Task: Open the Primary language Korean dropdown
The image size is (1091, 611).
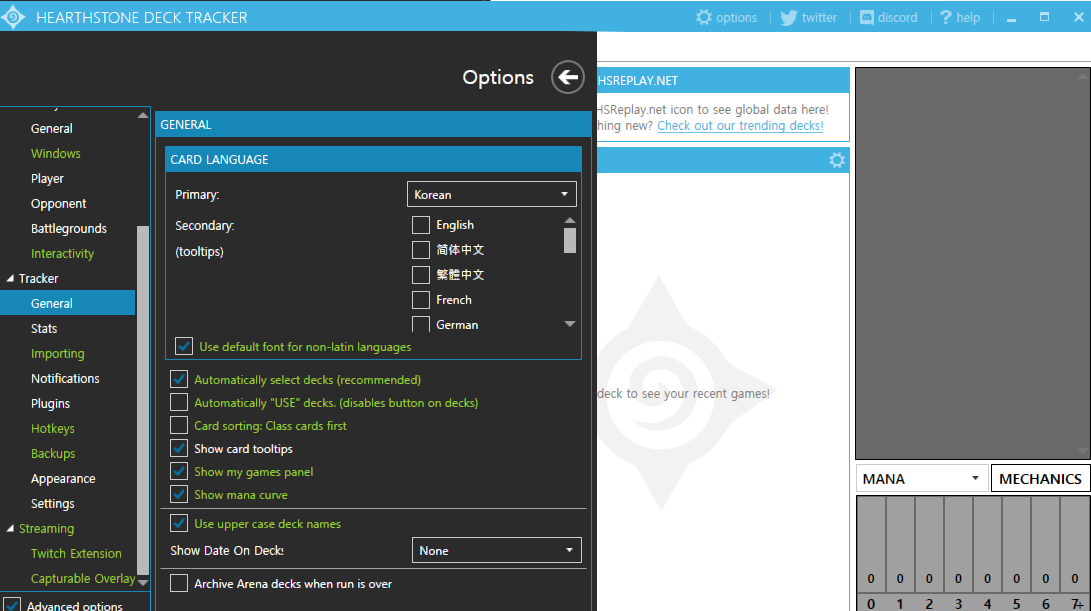Action: tap(491, 194)
